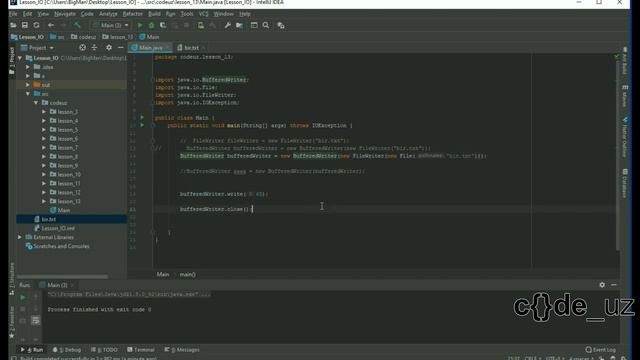The width and height of the screenshot is (640, 360).
Task: Open the VCS menu
Action: coord(203,14)
